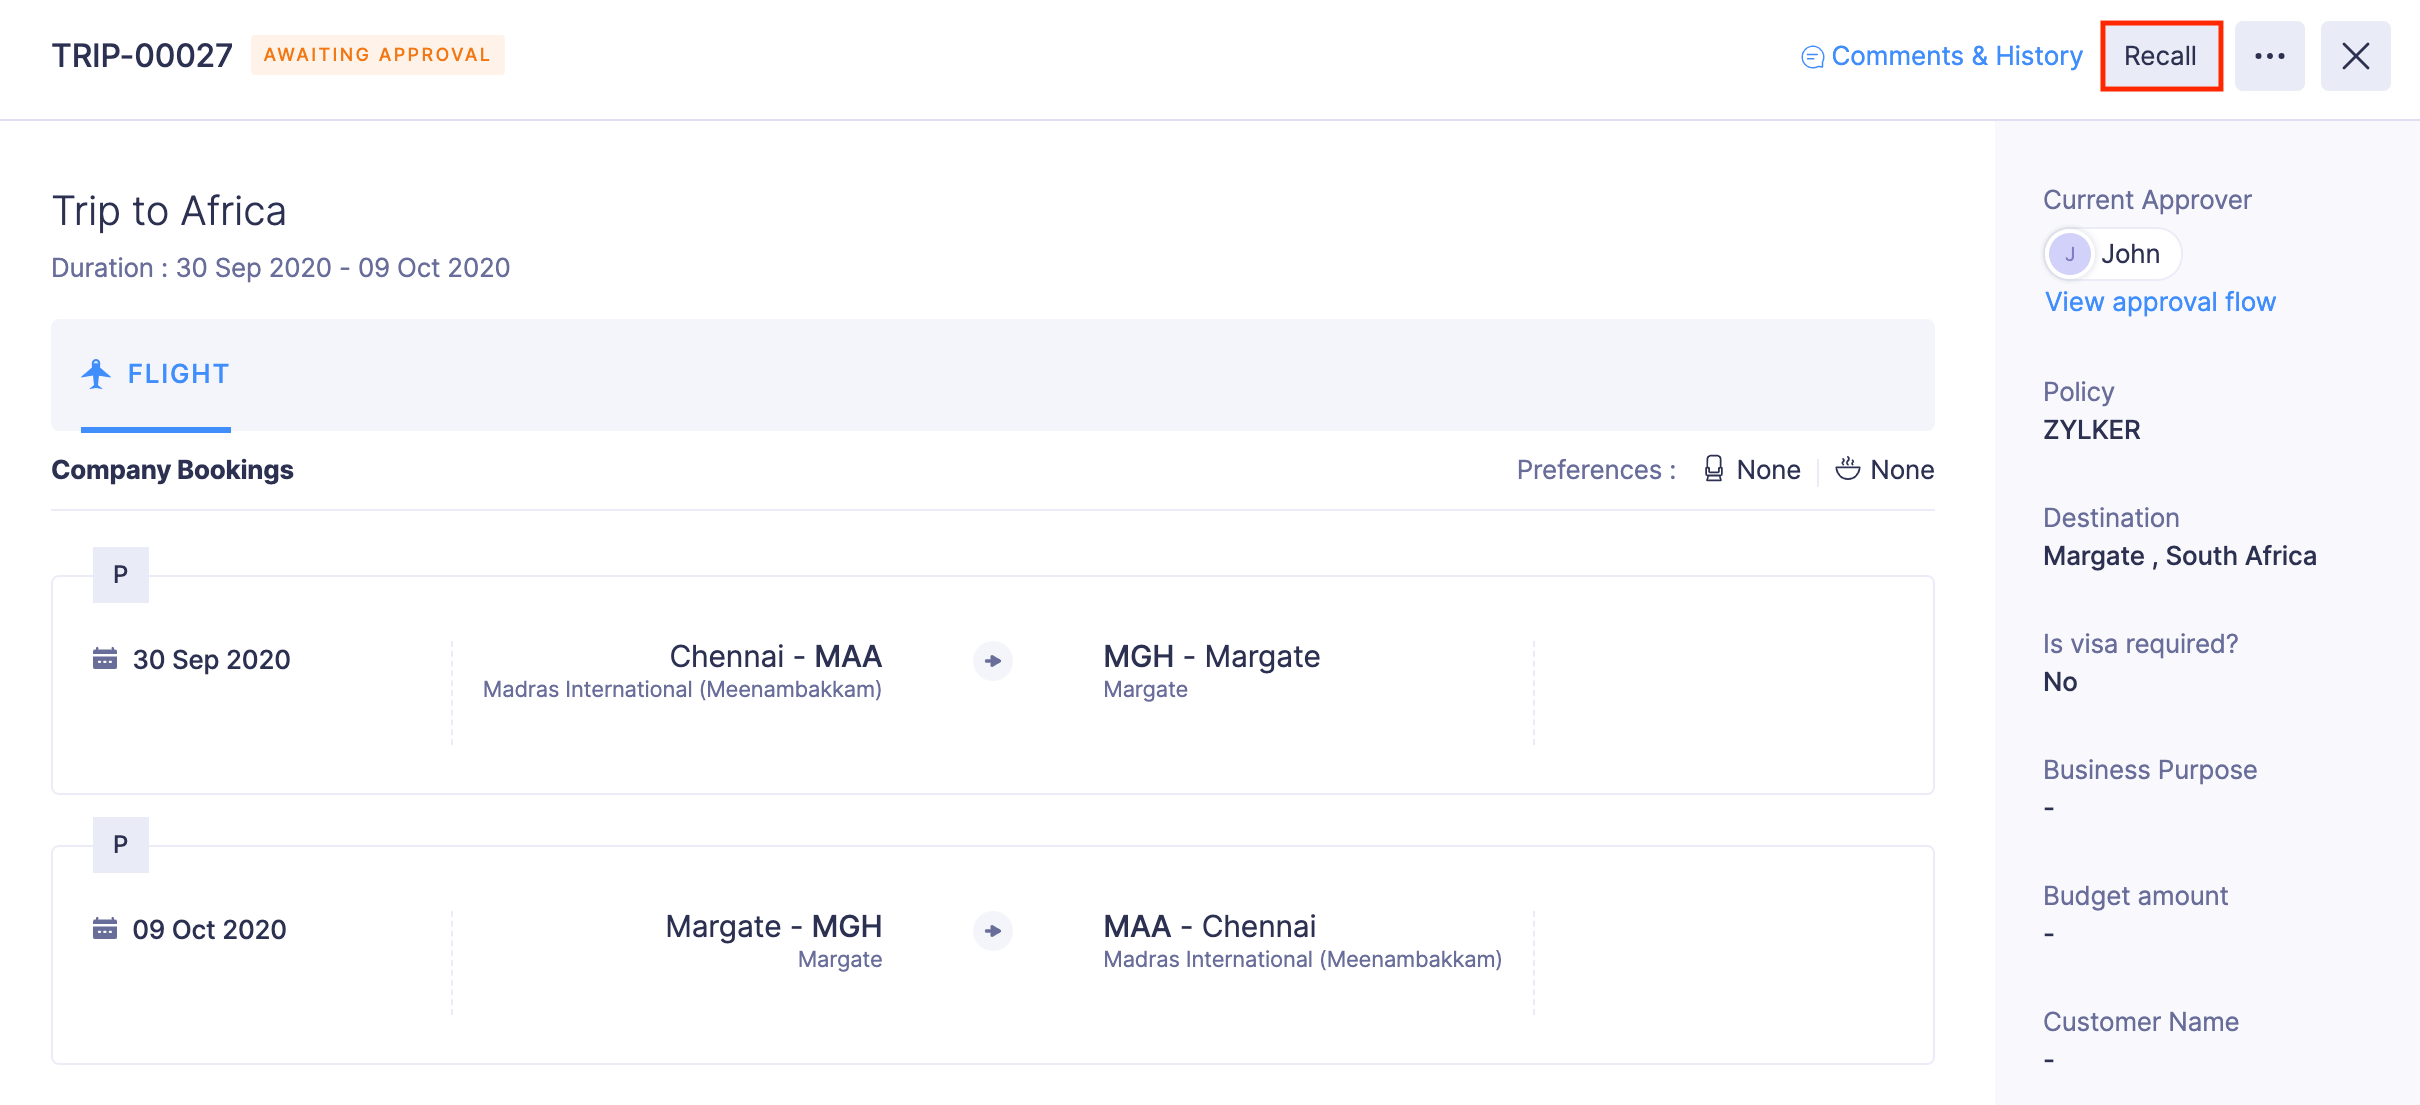Click the P badge on first flight

pyautogui.click(x=121, y=575)
